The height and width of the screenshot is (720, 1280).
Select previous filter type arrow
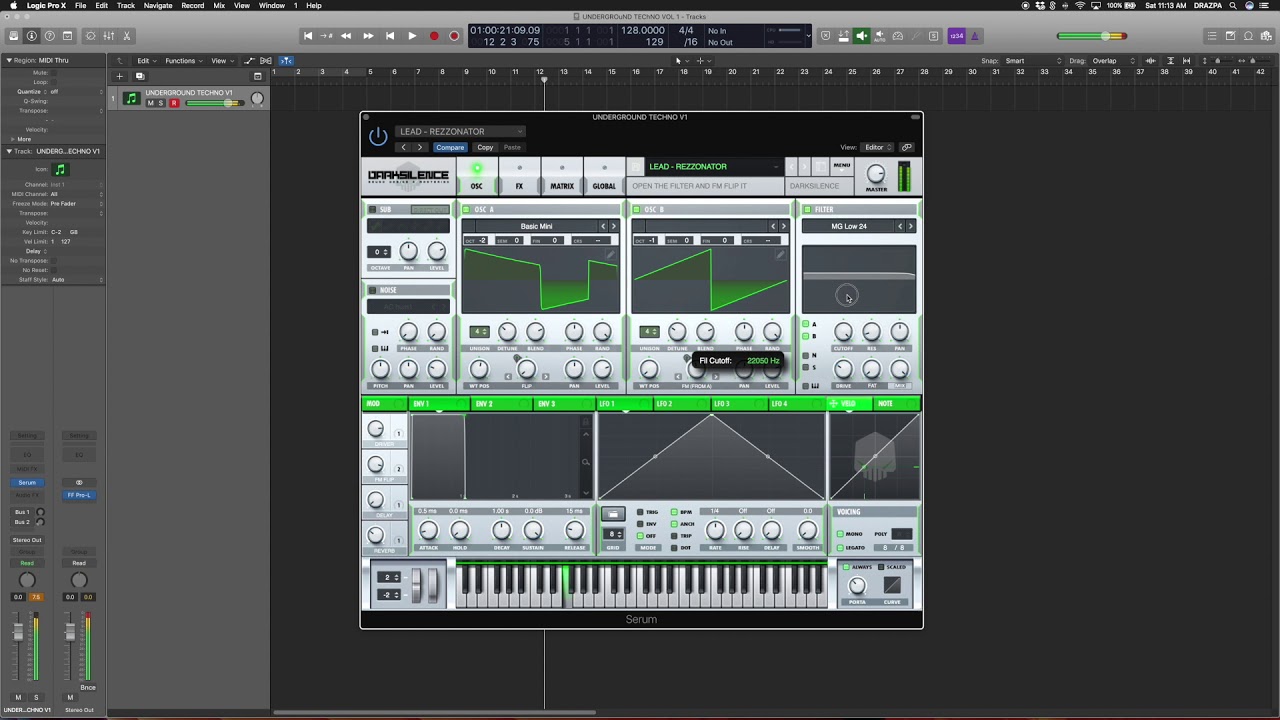899,226
